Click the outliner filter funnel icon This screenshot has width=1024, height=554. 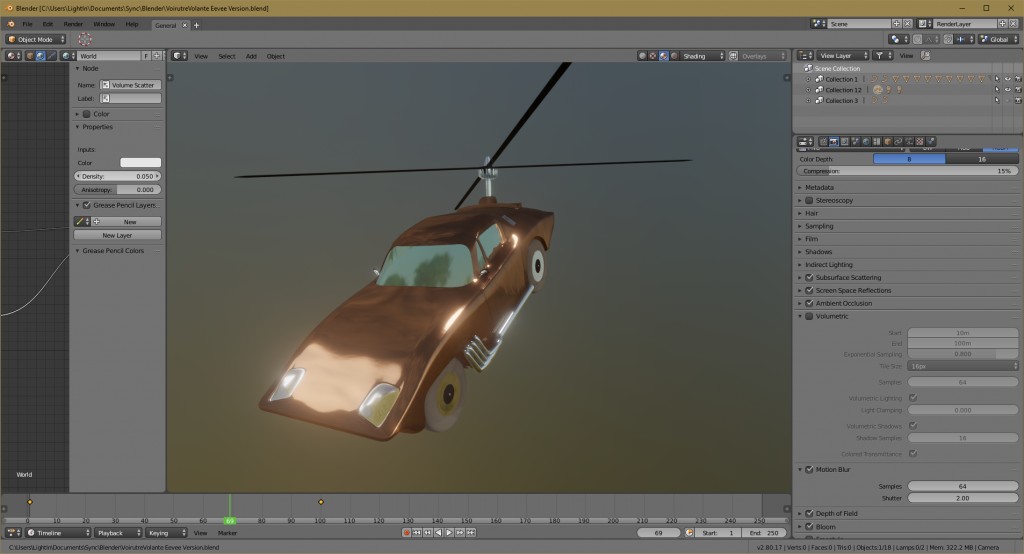[879, 56]
